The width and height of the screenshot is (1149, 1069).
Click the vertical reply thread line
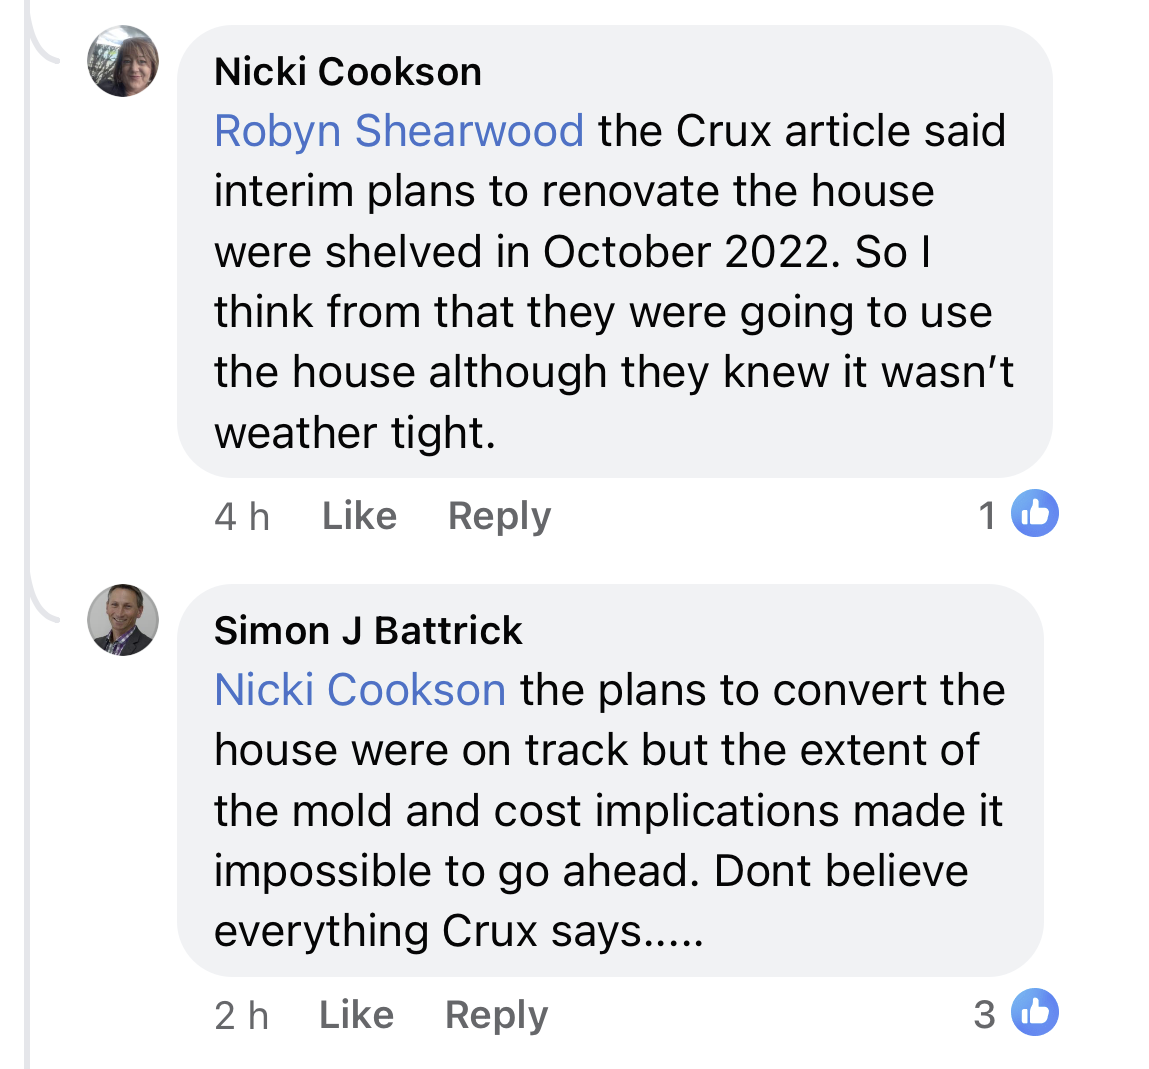(27, 800)
